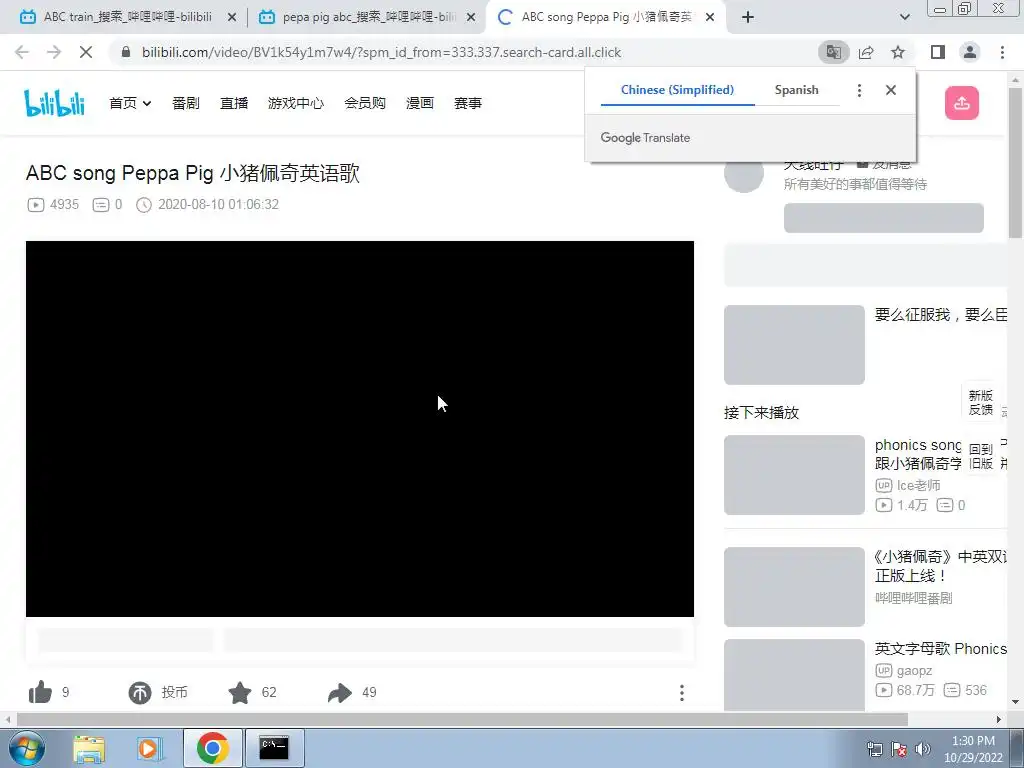Open the phonics song video thumbnail
Image resolution: width=1024 pixels, height=768 pixels.
click(x=794, y=475)
